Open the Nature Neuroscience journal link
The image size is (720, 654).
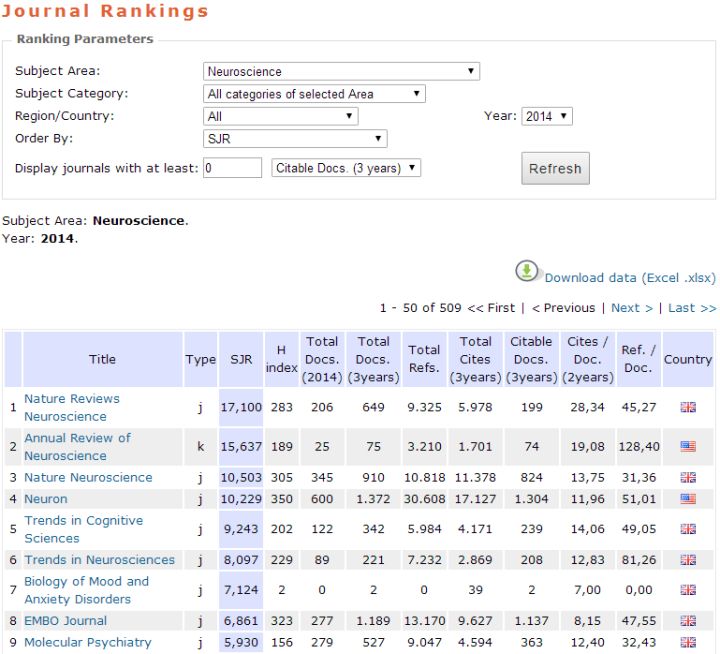(88, 478)
